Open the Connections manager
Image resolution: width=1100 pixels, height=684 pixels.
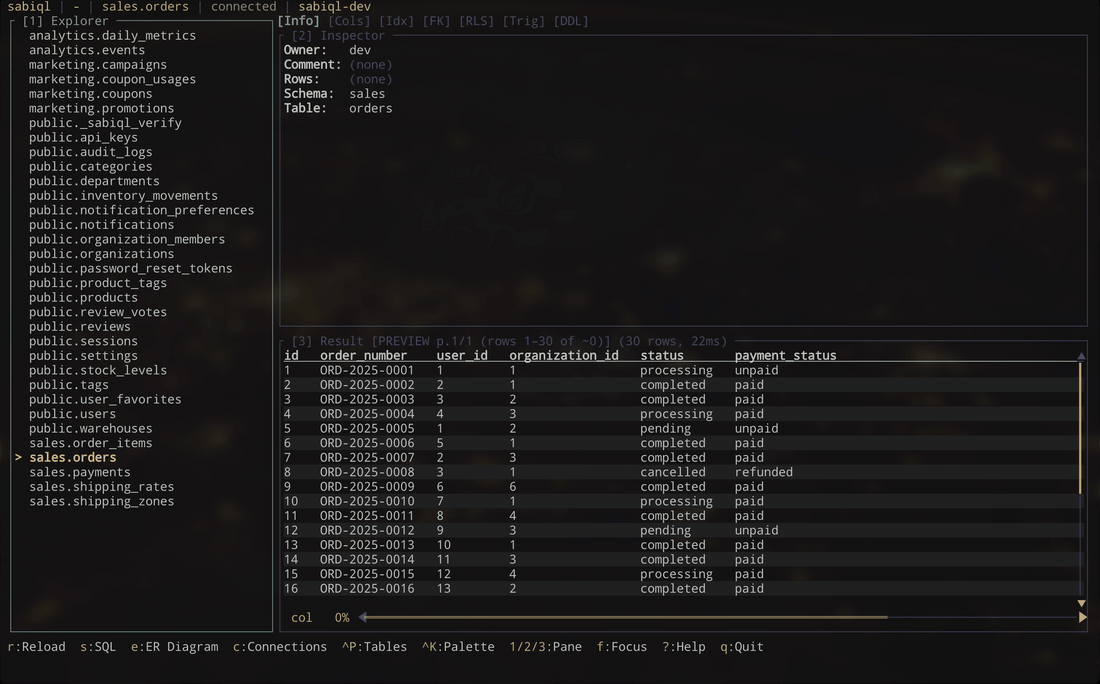280,646
